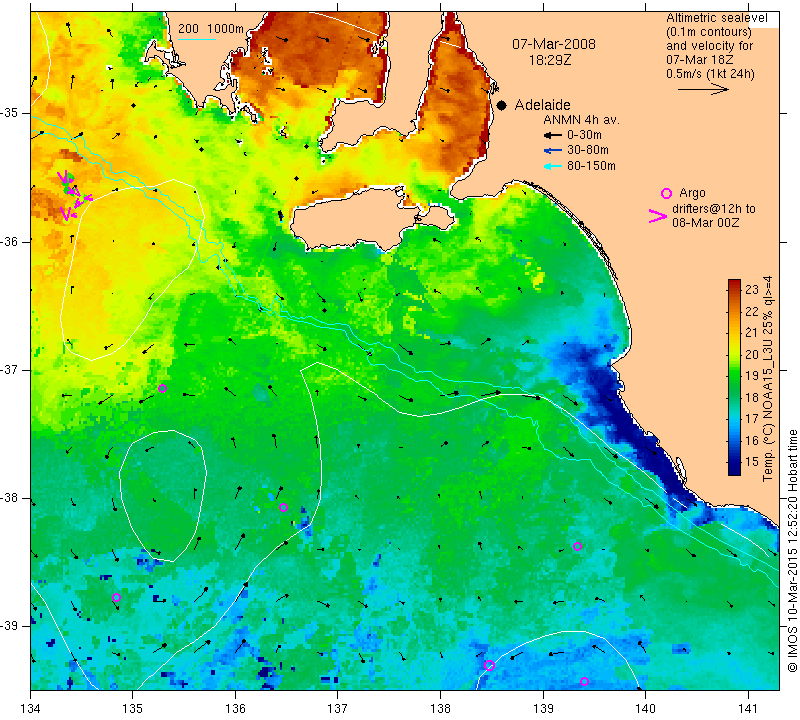
Task: Click the Adelaide label
Action: click(542, 105)
